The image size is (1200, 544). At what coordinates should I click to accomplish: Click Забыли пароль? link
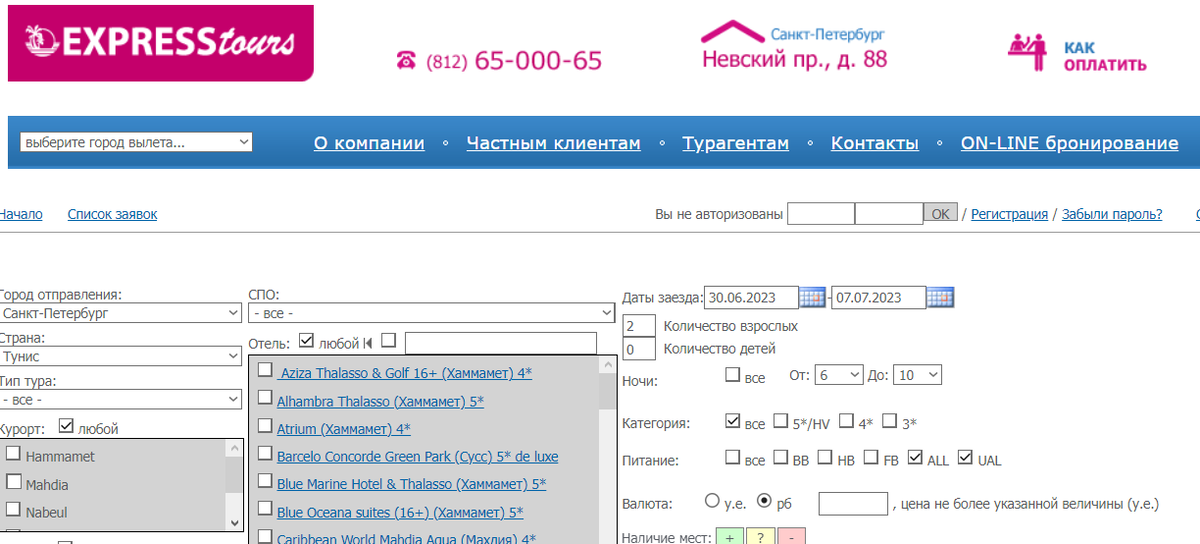1112,214
